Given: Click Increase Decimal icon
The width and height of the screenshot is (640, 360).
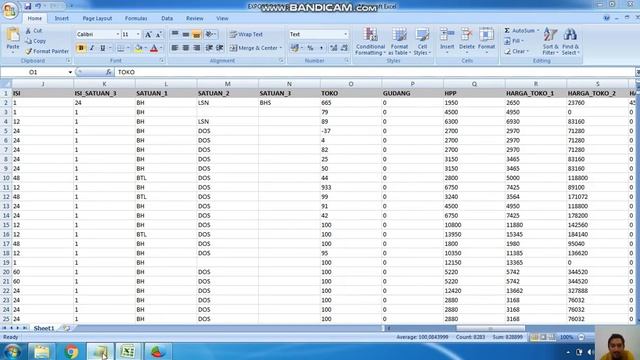Looking at the screenshot, I should click(x=333, y=48).
